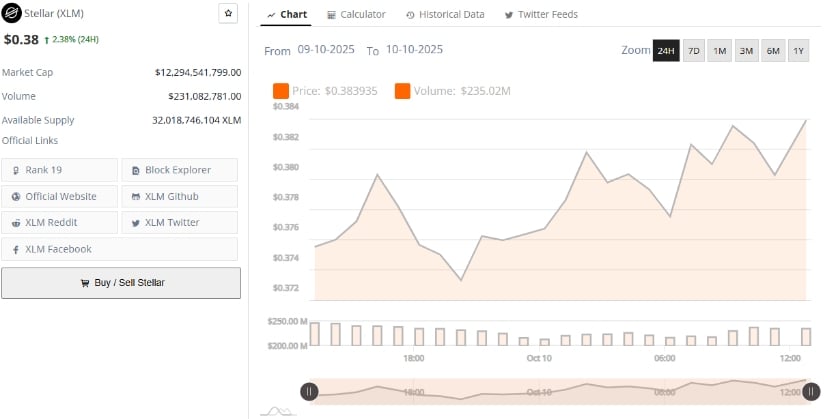The height and width of the screenshot is (419, 825).
Task: Select the 24H zoom range
Action: 666,51
